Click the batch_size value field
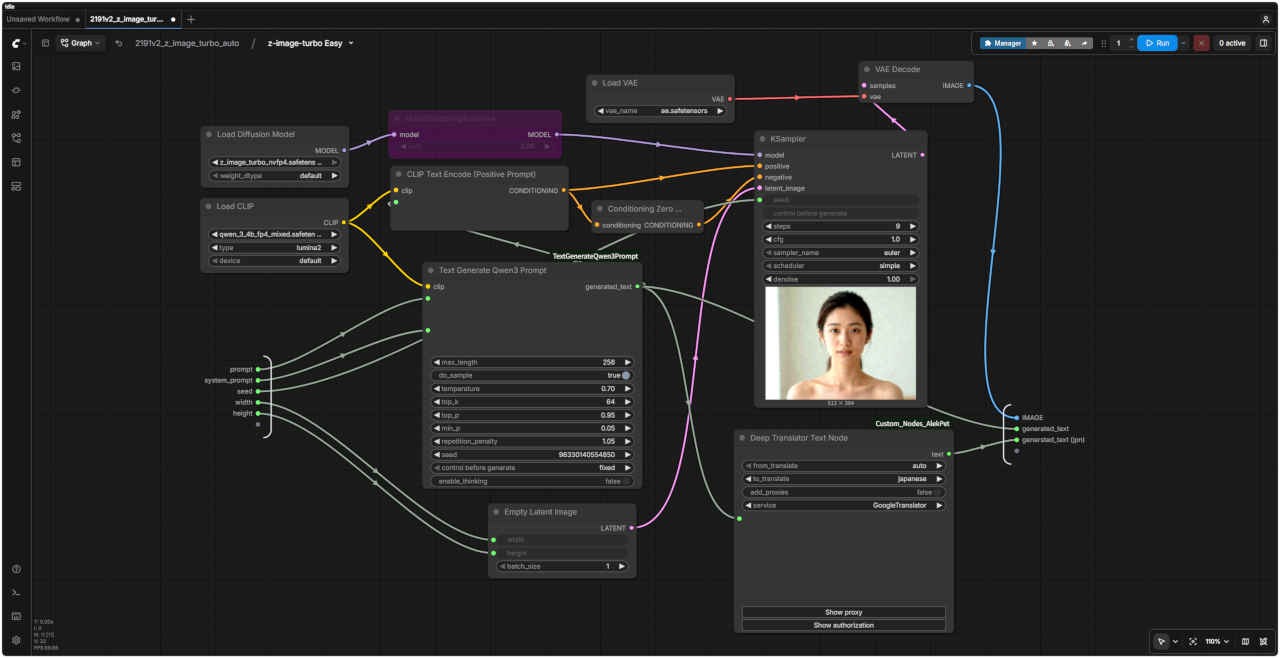This screenshot has width=1280, height=658. click(x=562, y=566)
